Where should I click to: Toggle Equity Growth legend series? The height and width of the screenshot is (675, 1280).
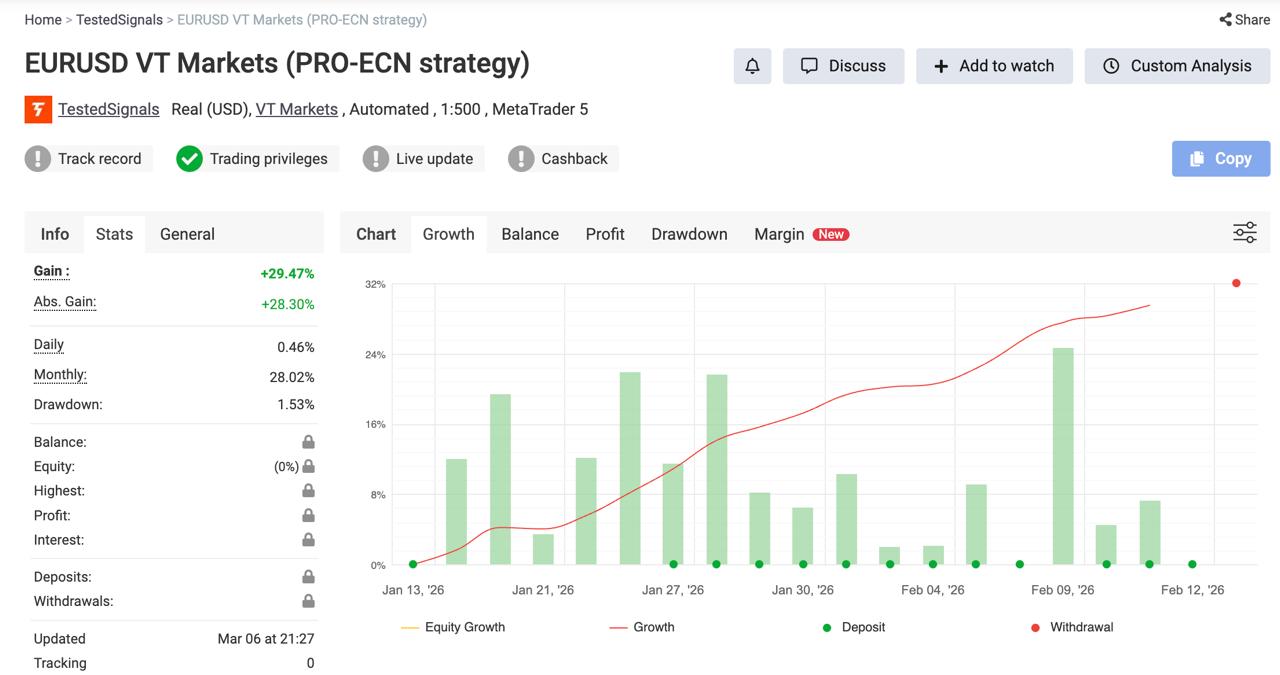tap(453, 627)
